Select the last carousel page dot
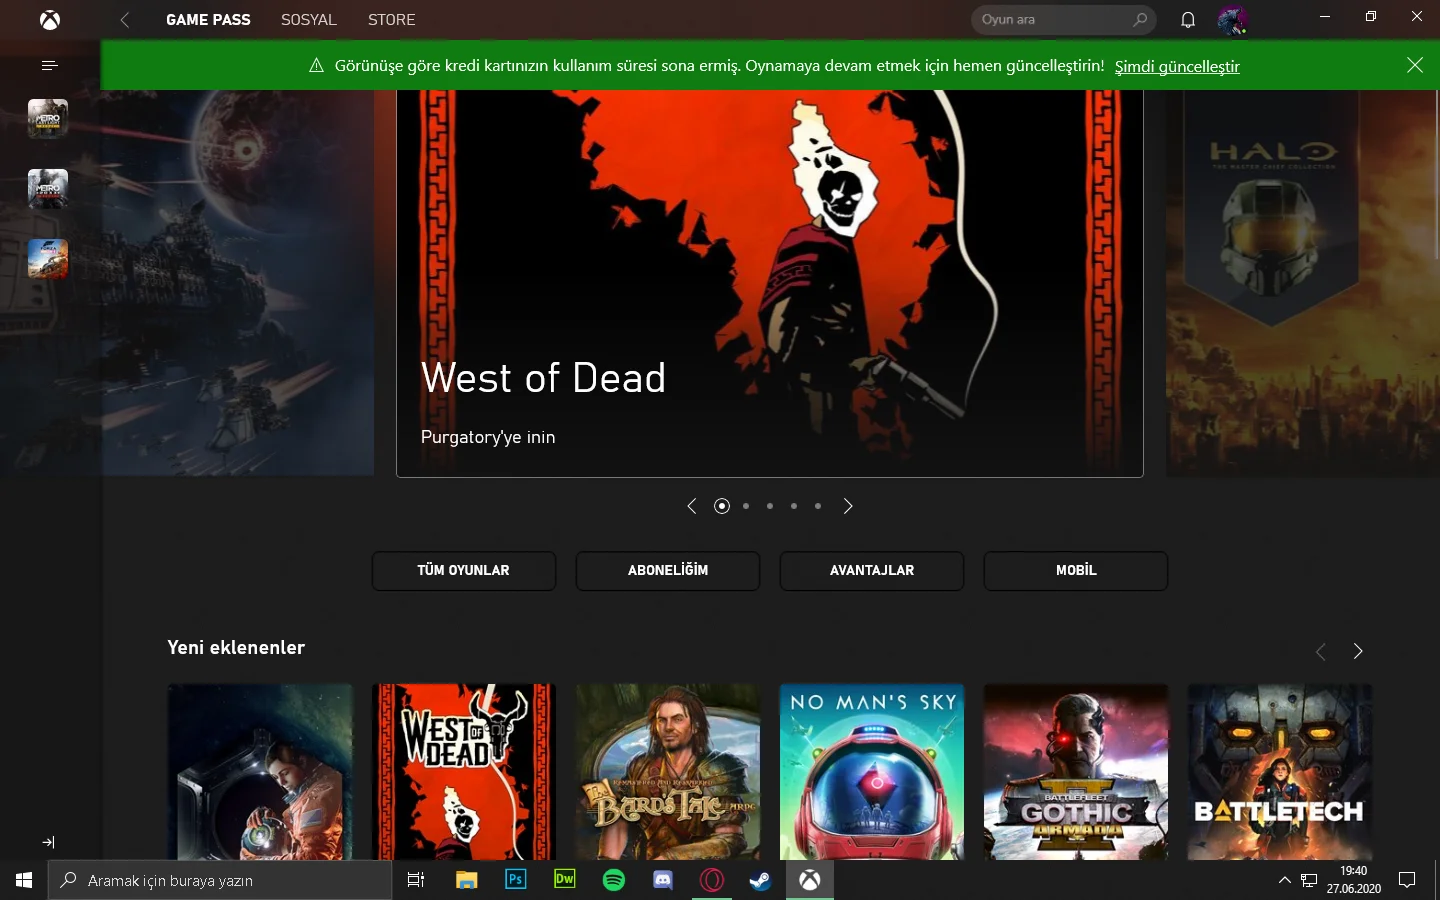This screenshot has height=900, width=1440. click(818, 506)
